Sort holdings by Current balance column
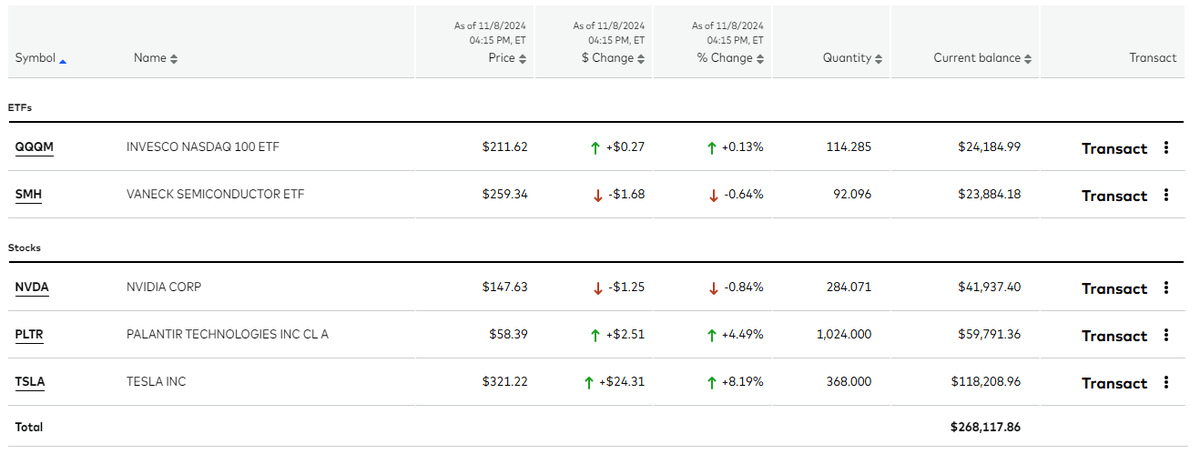The image size is (1200, 464). (984, 58)
